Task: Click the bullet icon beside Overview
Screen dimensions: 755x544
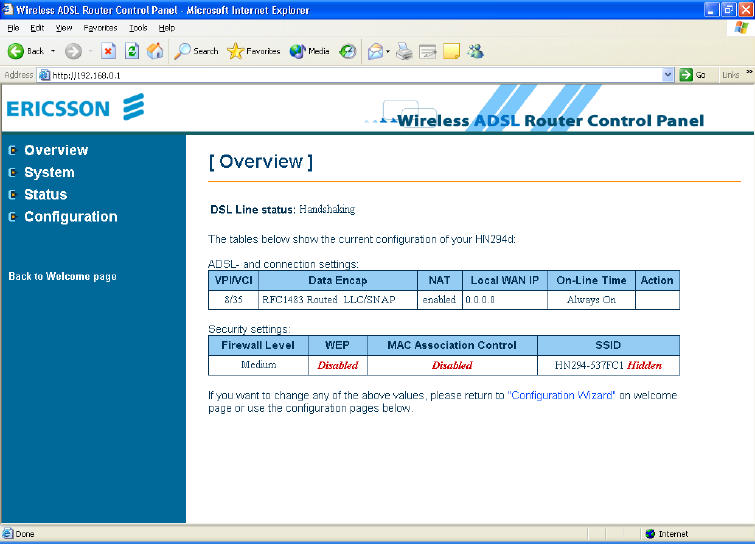Action: point(13,151)
